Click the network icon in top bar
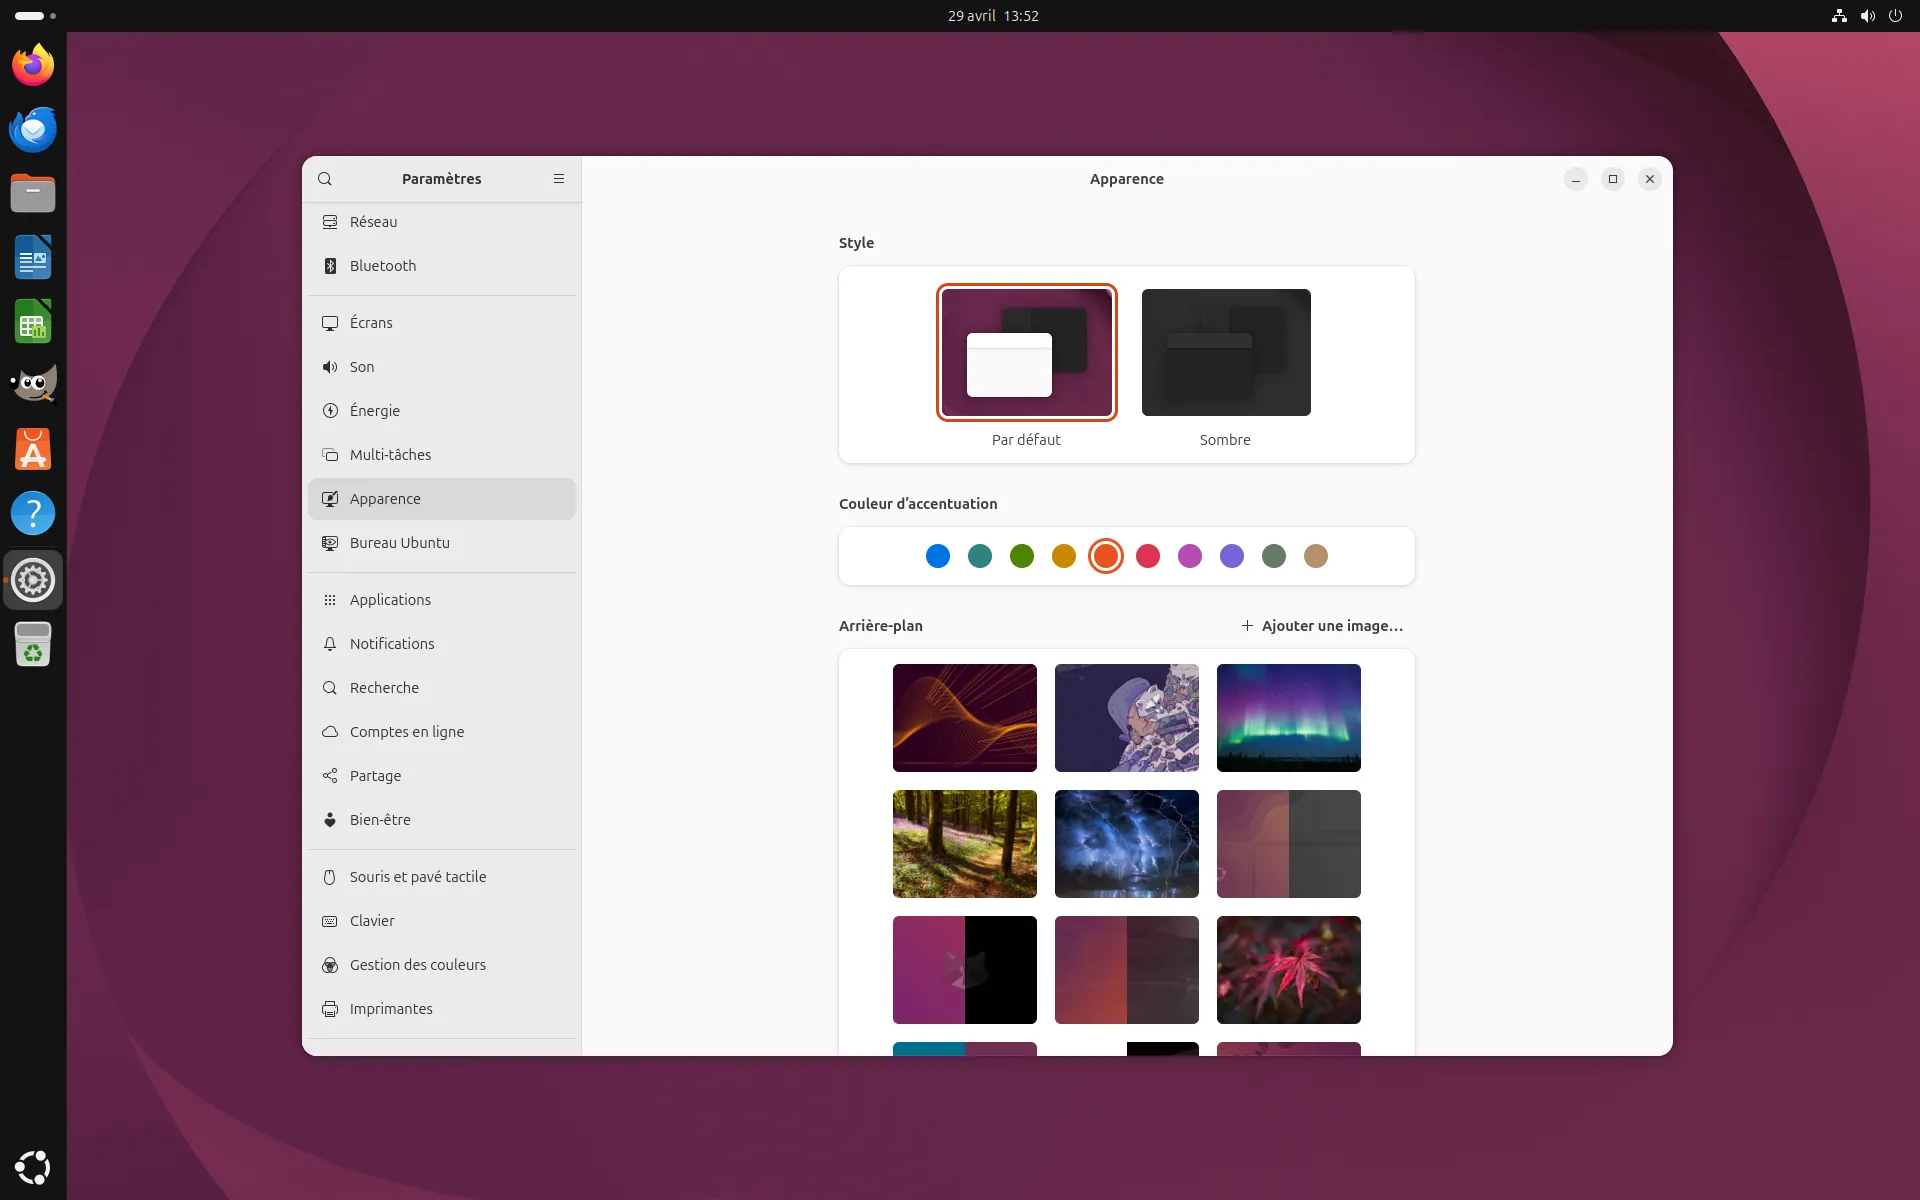The height and width of the screenshot is (1200, 1920). point(1839,16)
